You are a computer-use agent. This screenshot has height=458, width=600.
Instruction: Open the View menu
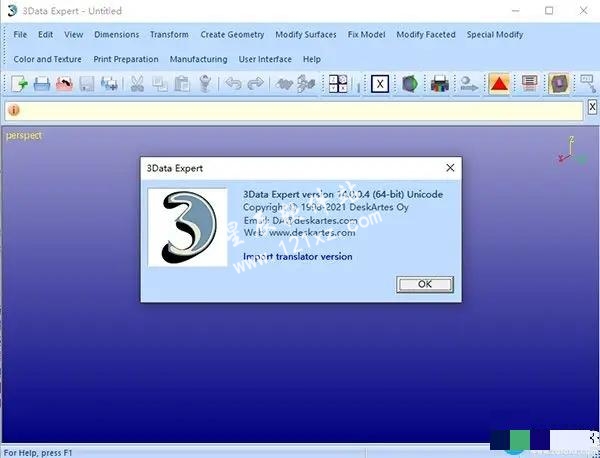[73, 34]
